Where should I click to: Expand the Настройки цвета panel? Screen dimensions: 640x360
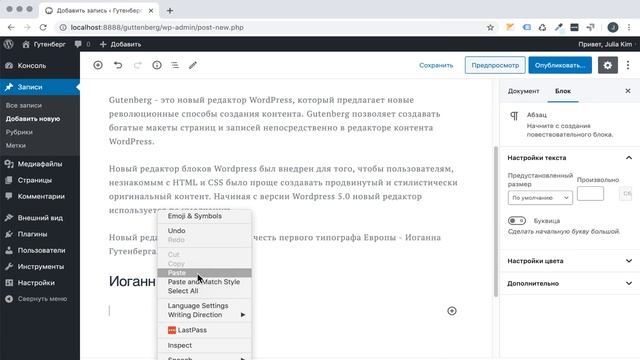[570, 261]
